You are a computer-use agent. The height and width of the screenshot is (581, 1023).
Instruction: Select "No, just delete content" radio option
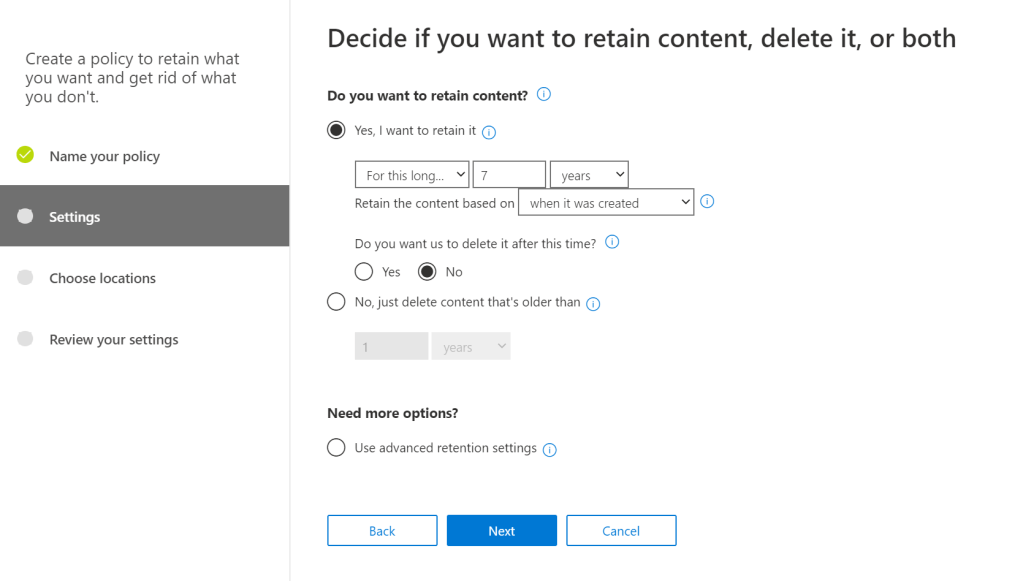coord(336,302)
